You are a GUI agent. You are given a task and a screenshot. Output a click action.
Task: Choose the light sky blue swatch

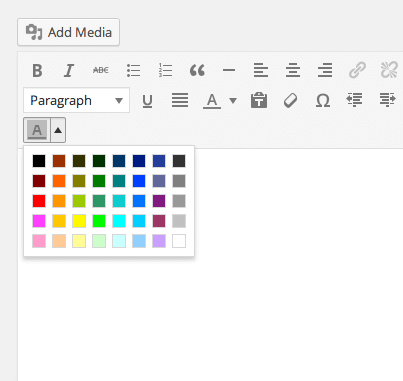pyautogui.click(x=139, y=241)
